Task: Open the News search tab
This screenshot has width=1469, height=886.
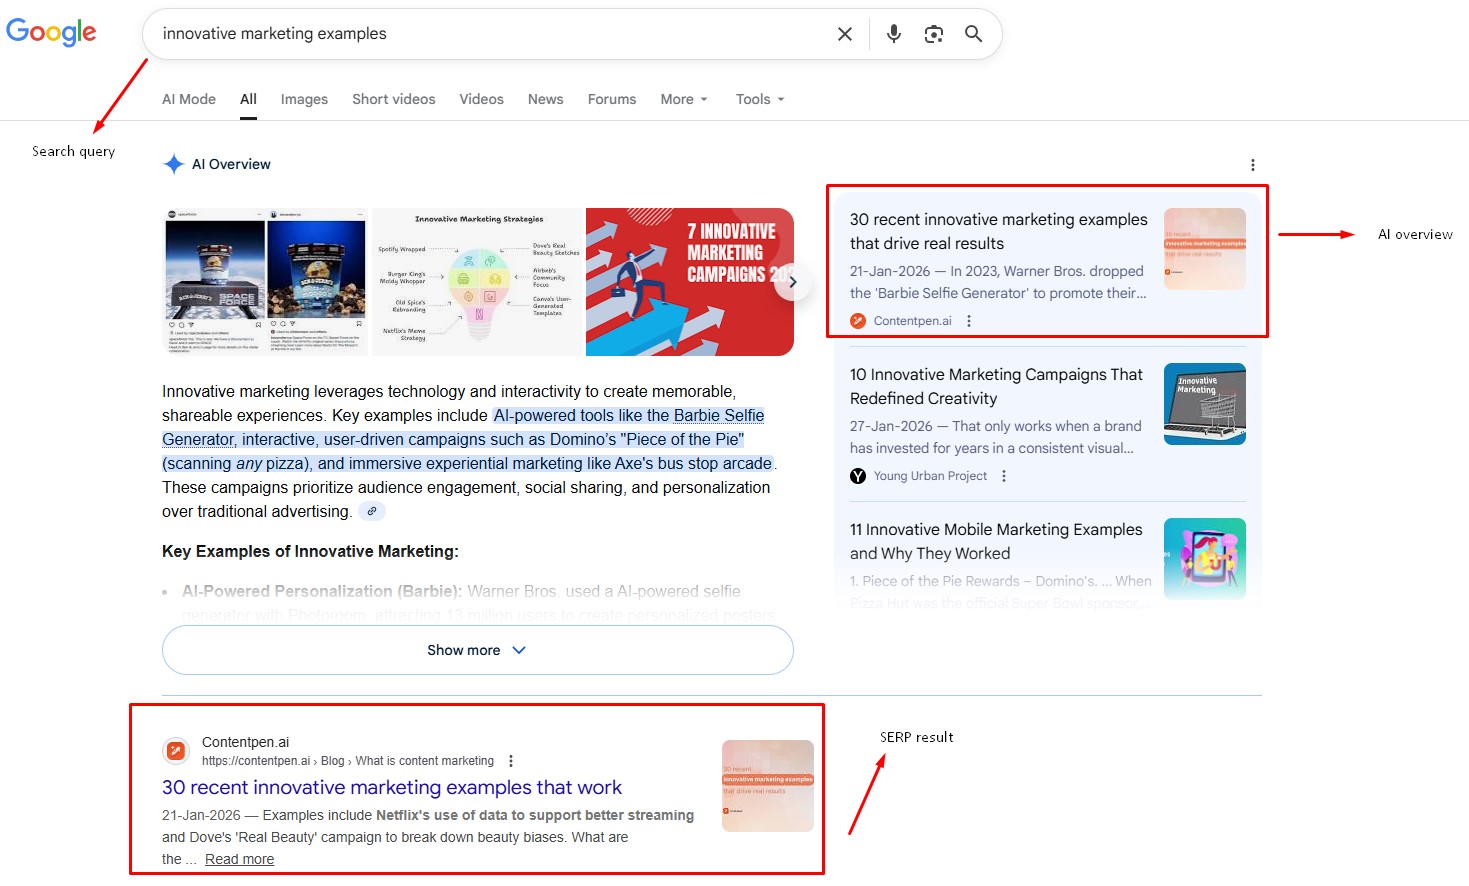Action: pos(545,99)
